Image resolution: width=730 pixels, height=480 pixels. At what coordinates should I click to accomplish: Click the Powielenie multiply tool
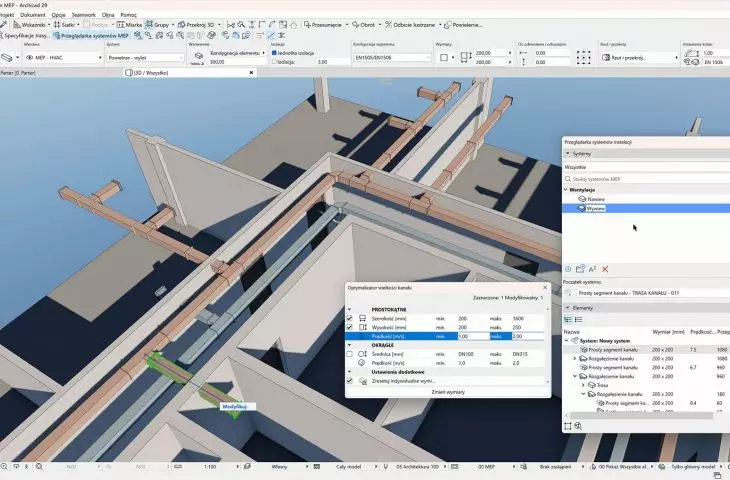click(463, 25)
